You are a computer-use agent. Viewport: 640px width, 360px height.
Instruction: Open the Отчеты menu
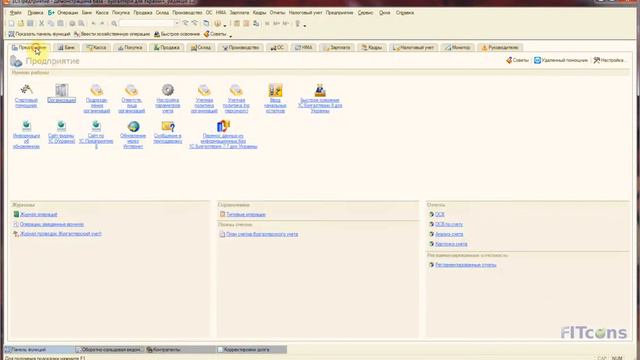277,13
